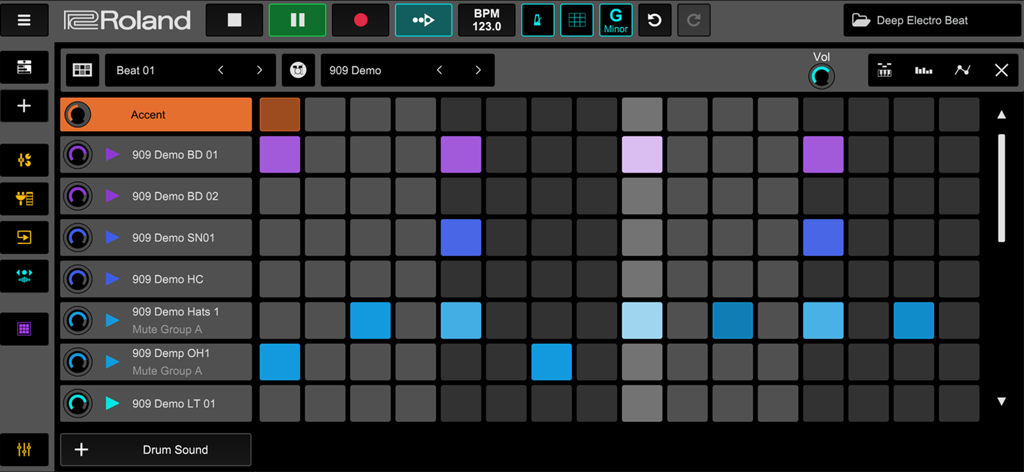This screenshot has height=472, width=1024.
Task: Pause playback with the green pause button
Action: pyautogui.click(x=297, y=20)
